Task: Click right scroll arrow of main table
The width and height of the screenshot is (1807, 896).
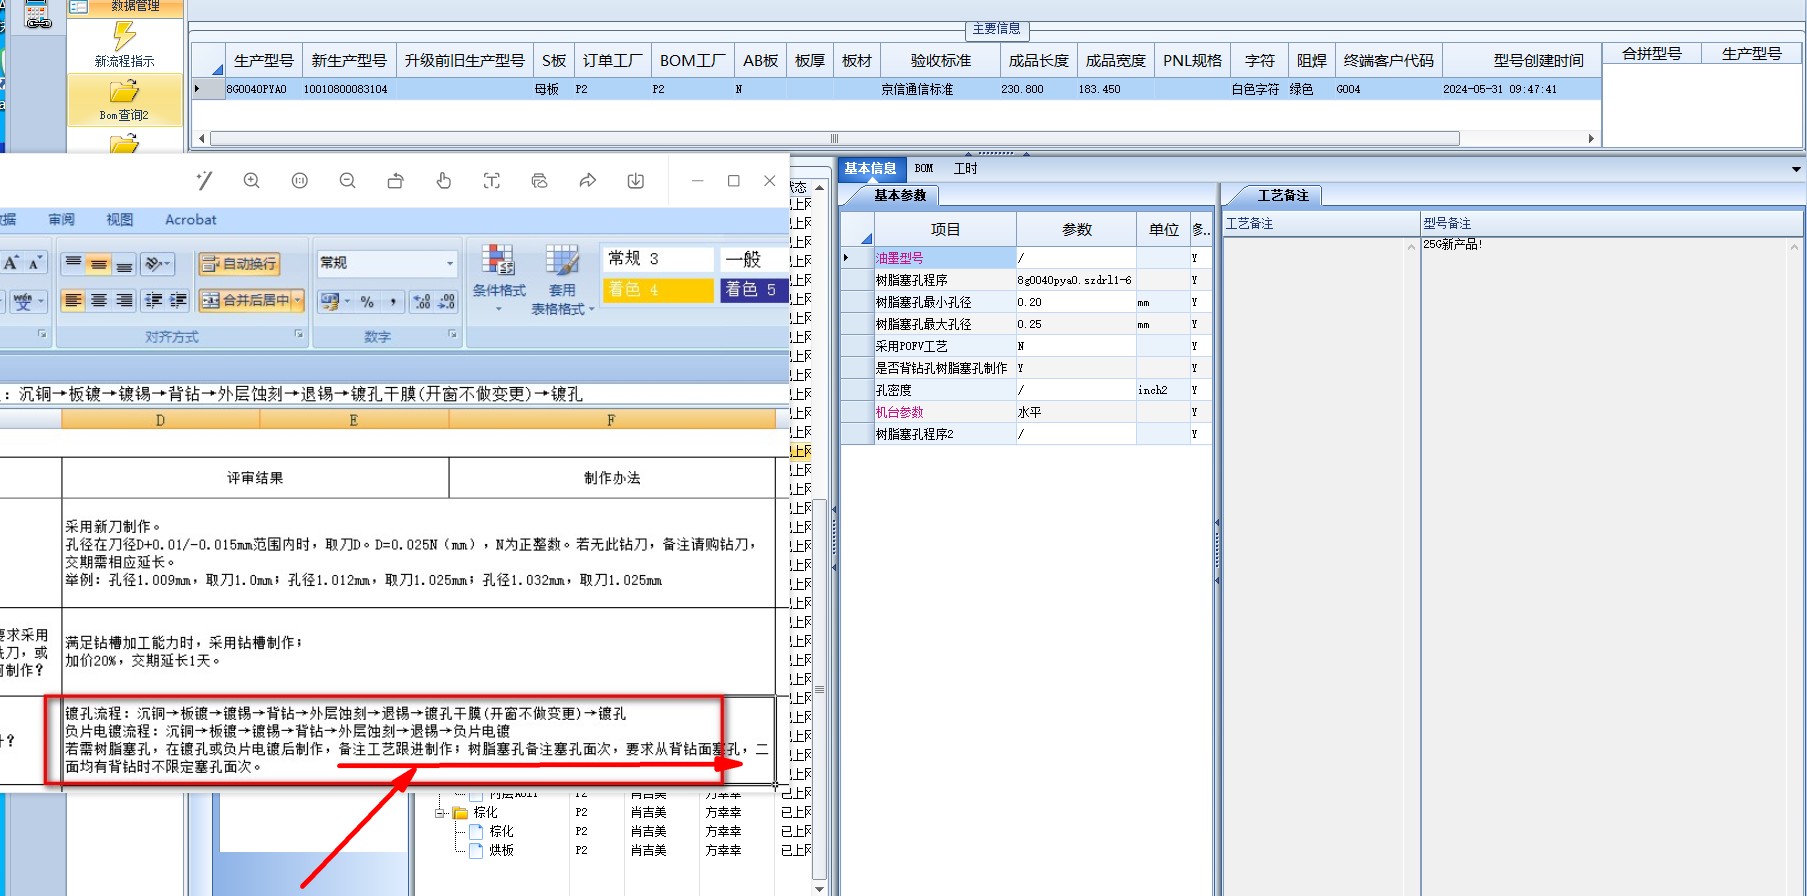Action: [x=1591, y=139]
